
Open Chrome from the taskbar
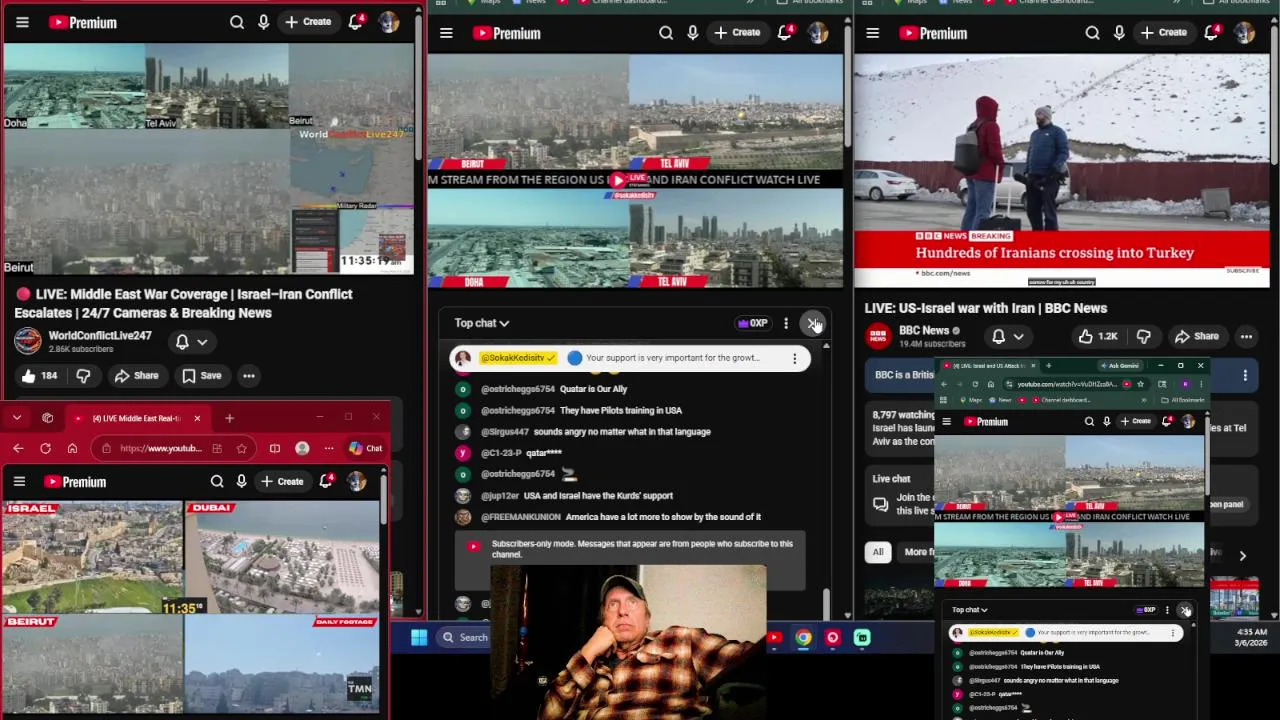pos(803,637)
